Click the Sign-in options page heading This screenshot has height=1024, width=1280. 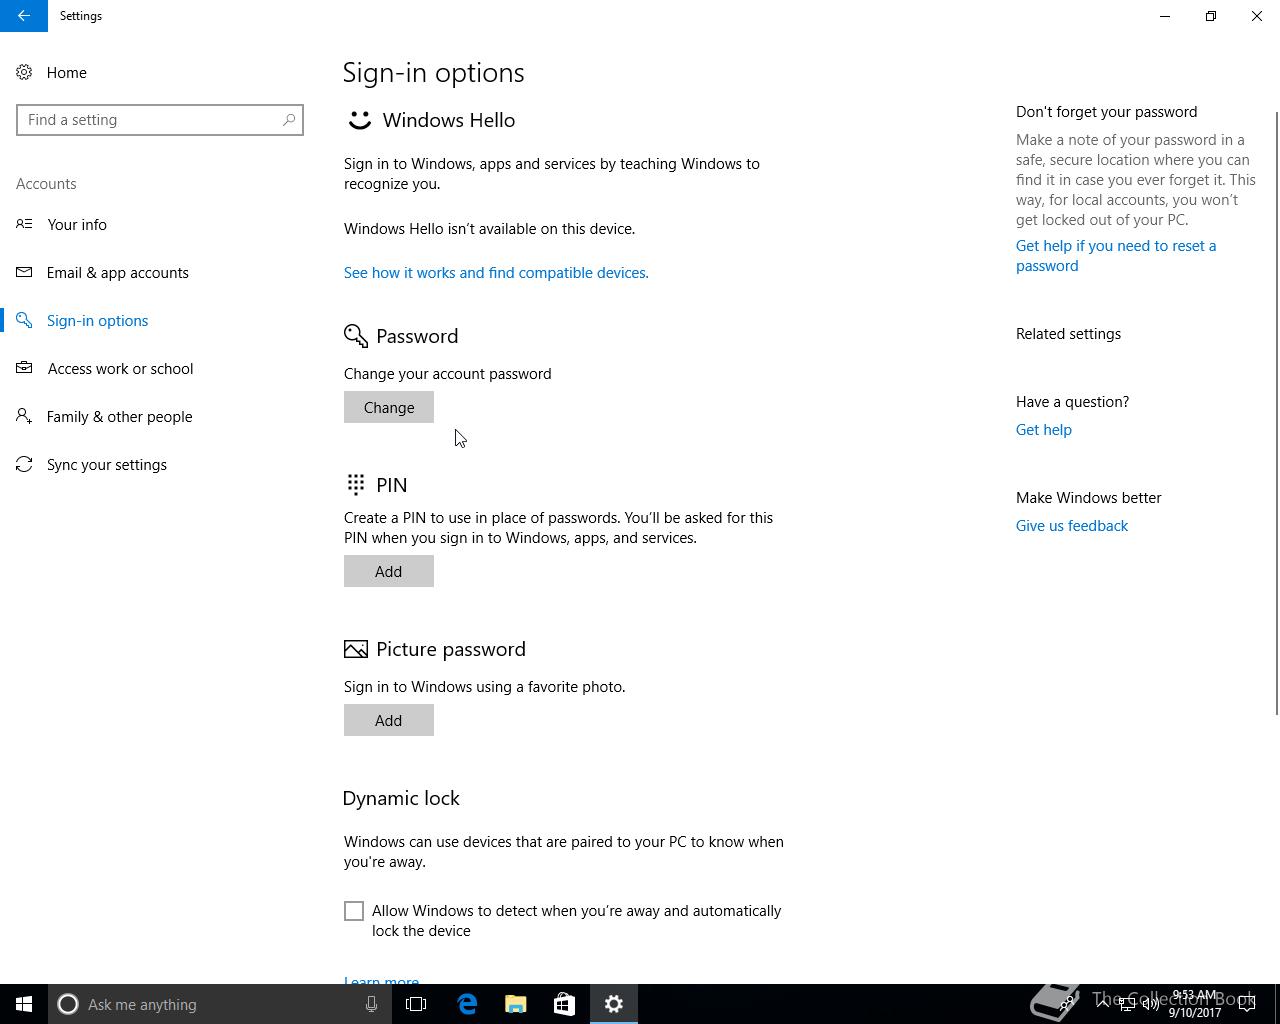point(434,73)
